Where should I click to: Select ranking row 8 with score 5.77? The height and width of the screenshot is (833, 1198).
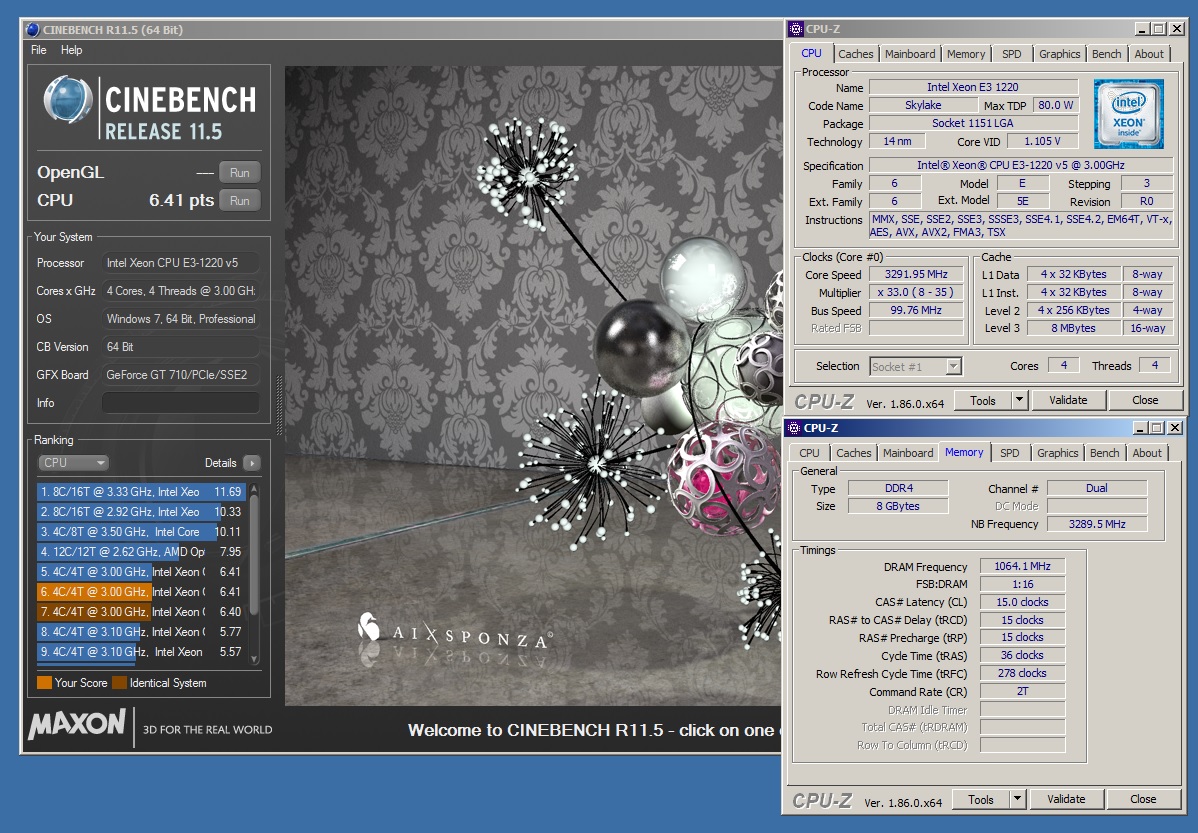click(141, 632)
